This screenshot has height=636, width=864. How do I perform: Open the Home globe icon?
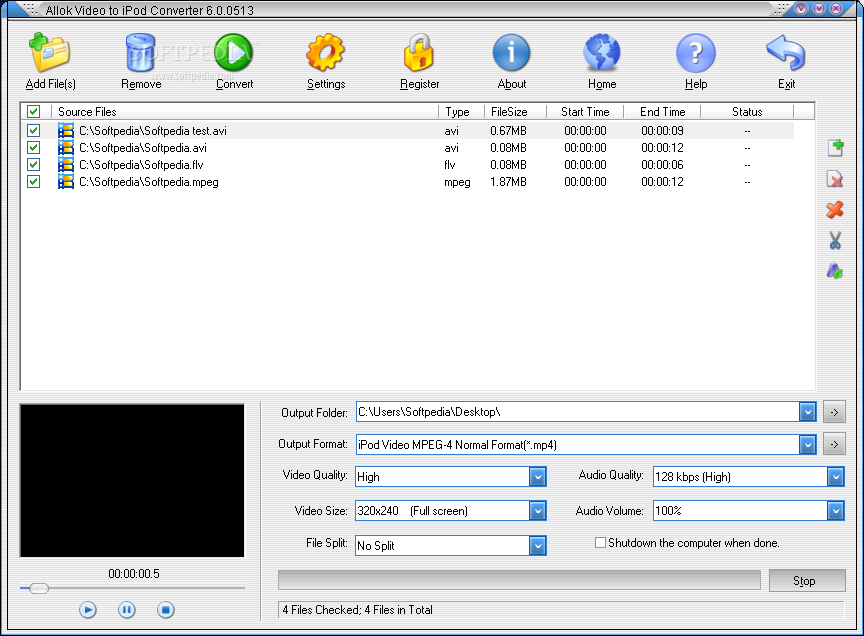click(602, 53)
